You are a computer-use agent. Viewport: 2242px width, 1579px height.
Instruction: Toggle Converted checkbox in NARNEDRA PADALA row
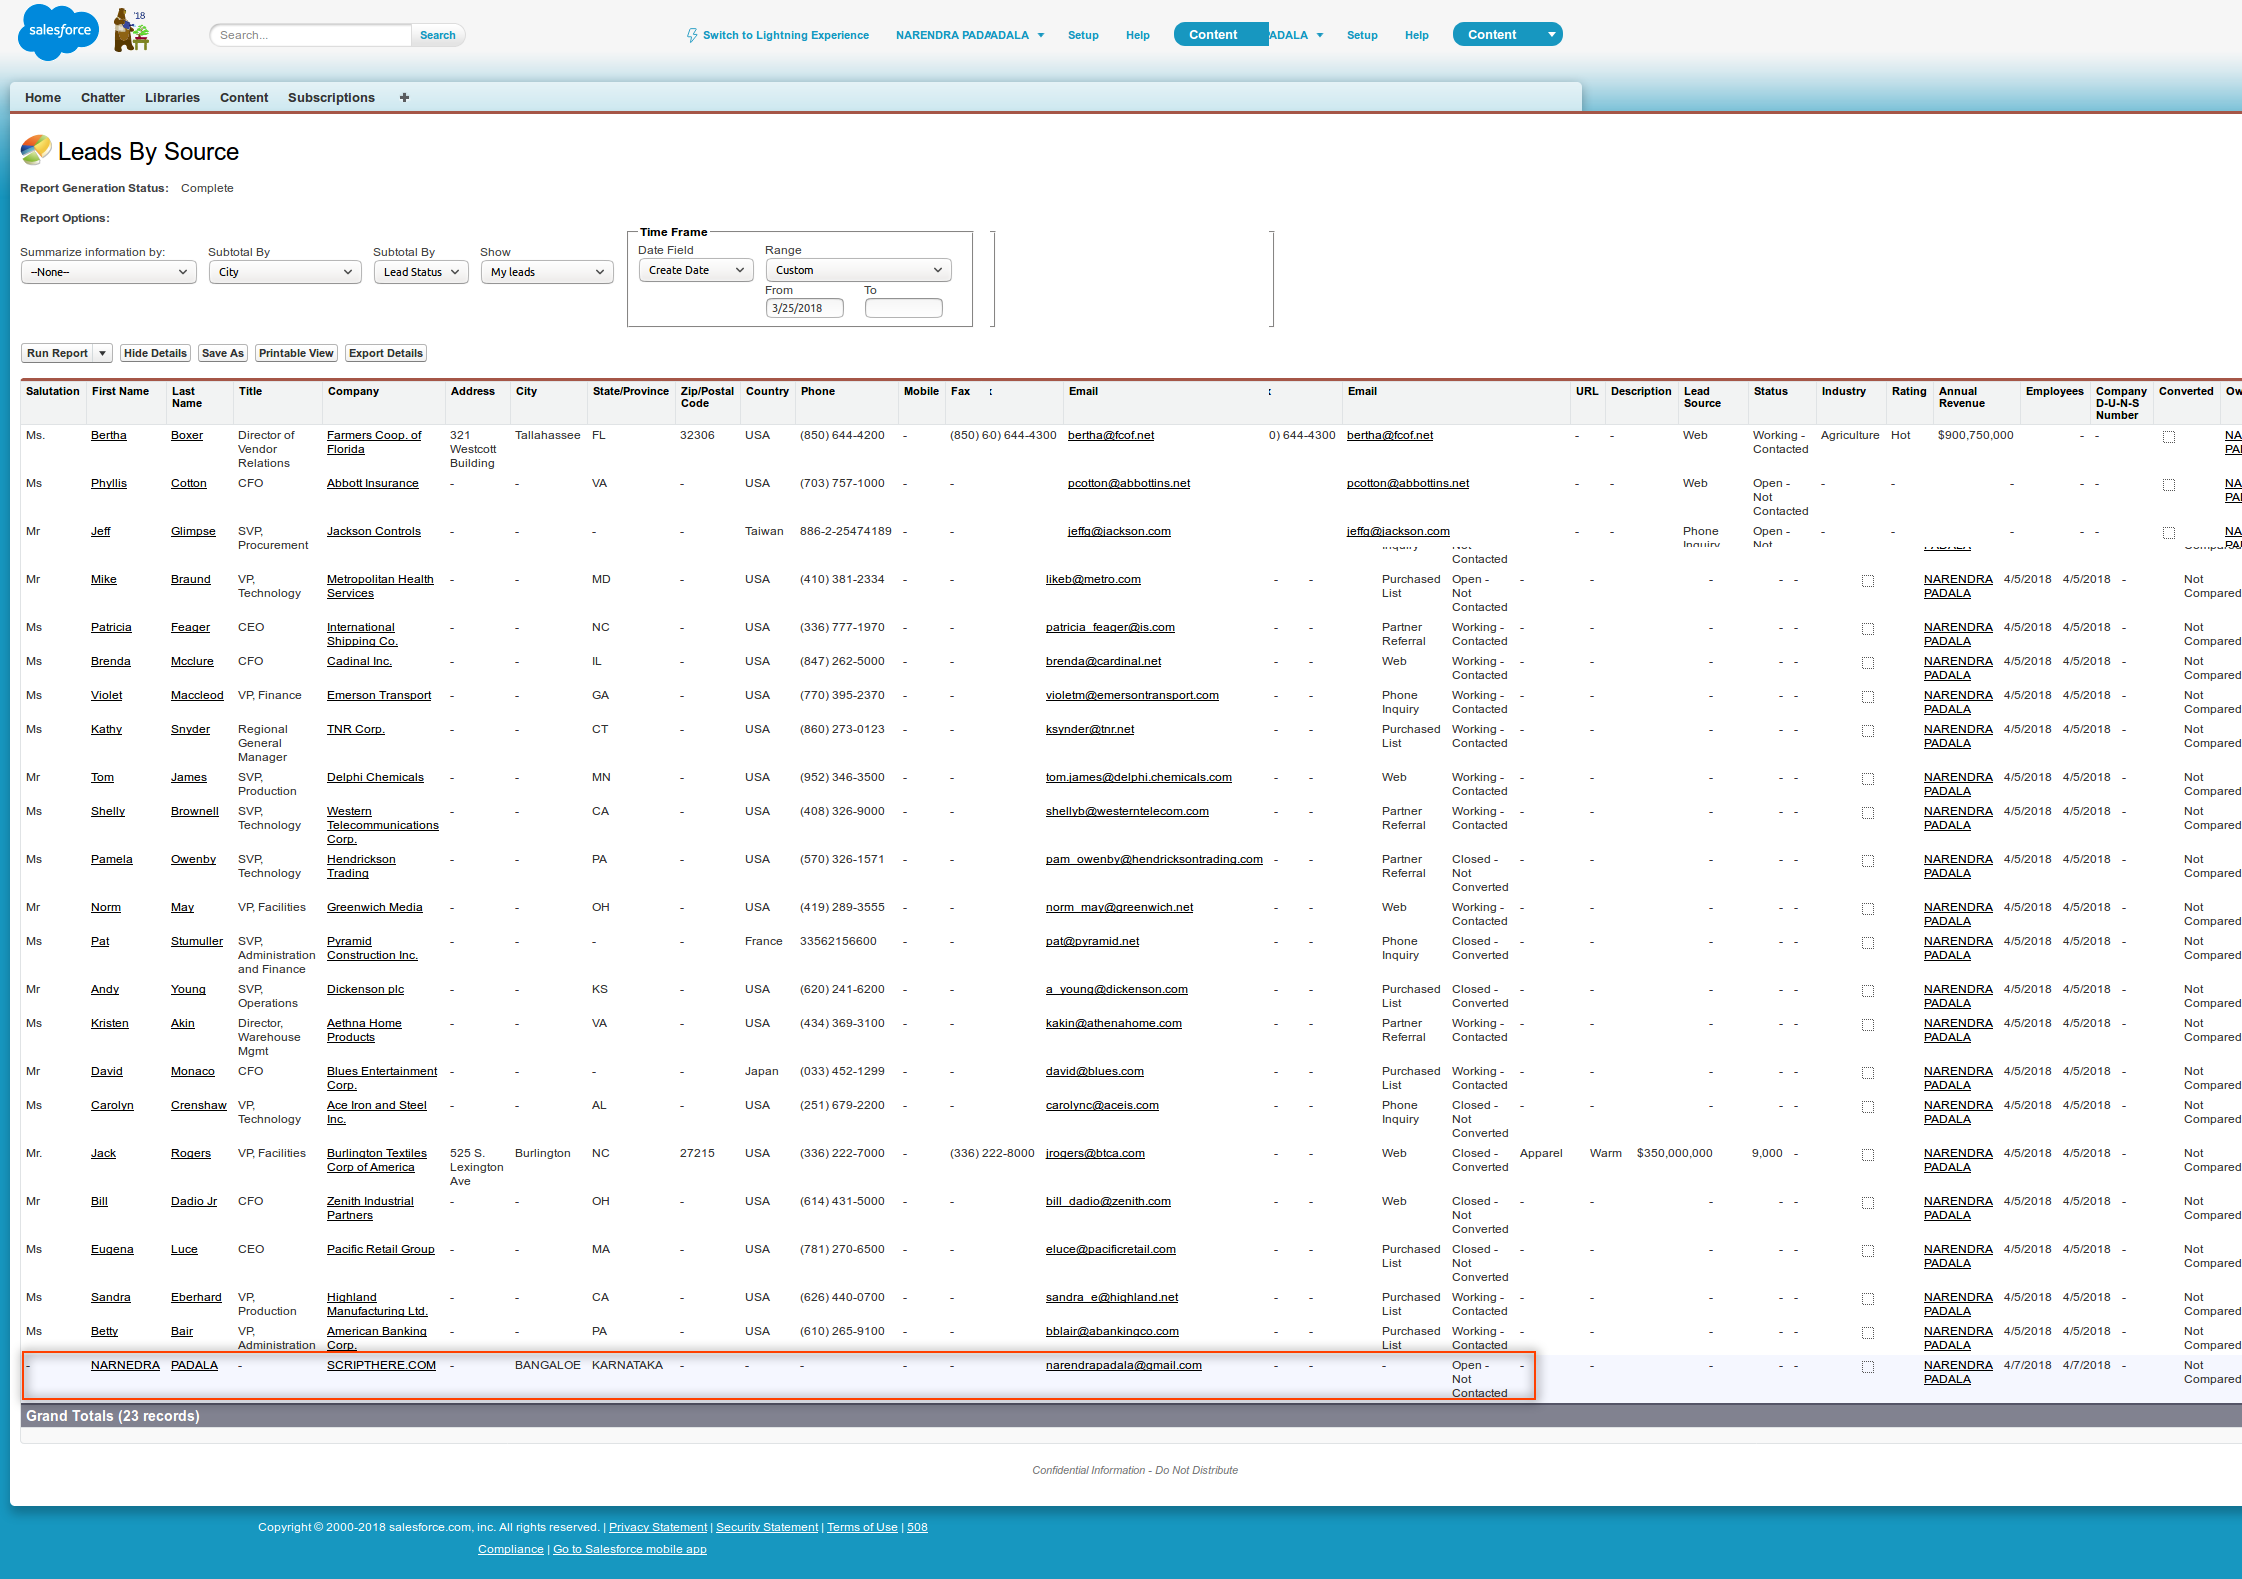(x=1867, y=1367)
